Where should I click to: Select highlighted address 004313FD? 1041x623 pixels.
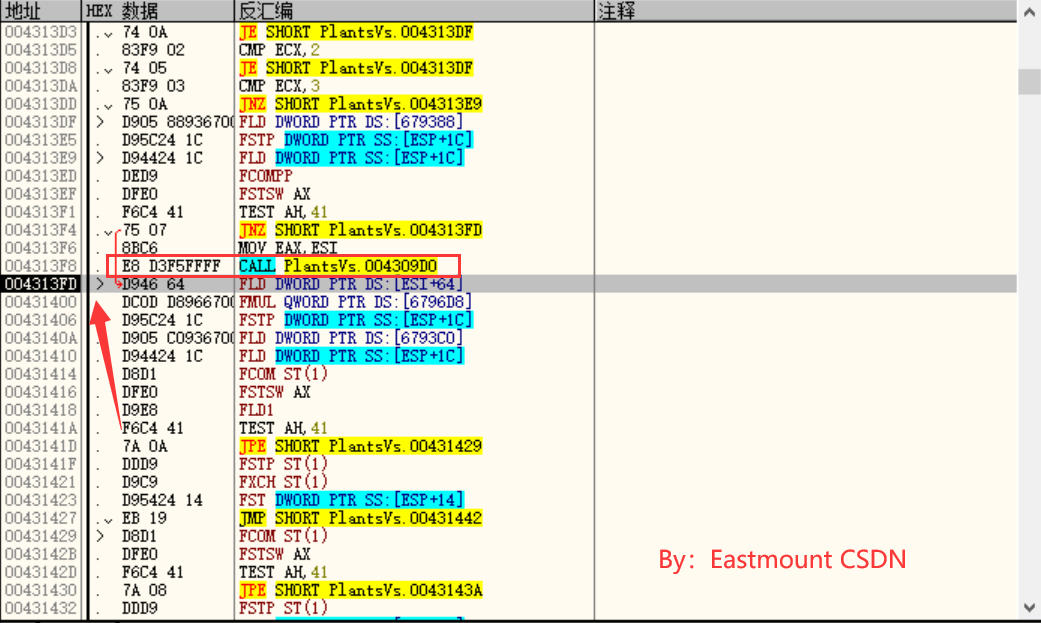click(x=40, y=284)
